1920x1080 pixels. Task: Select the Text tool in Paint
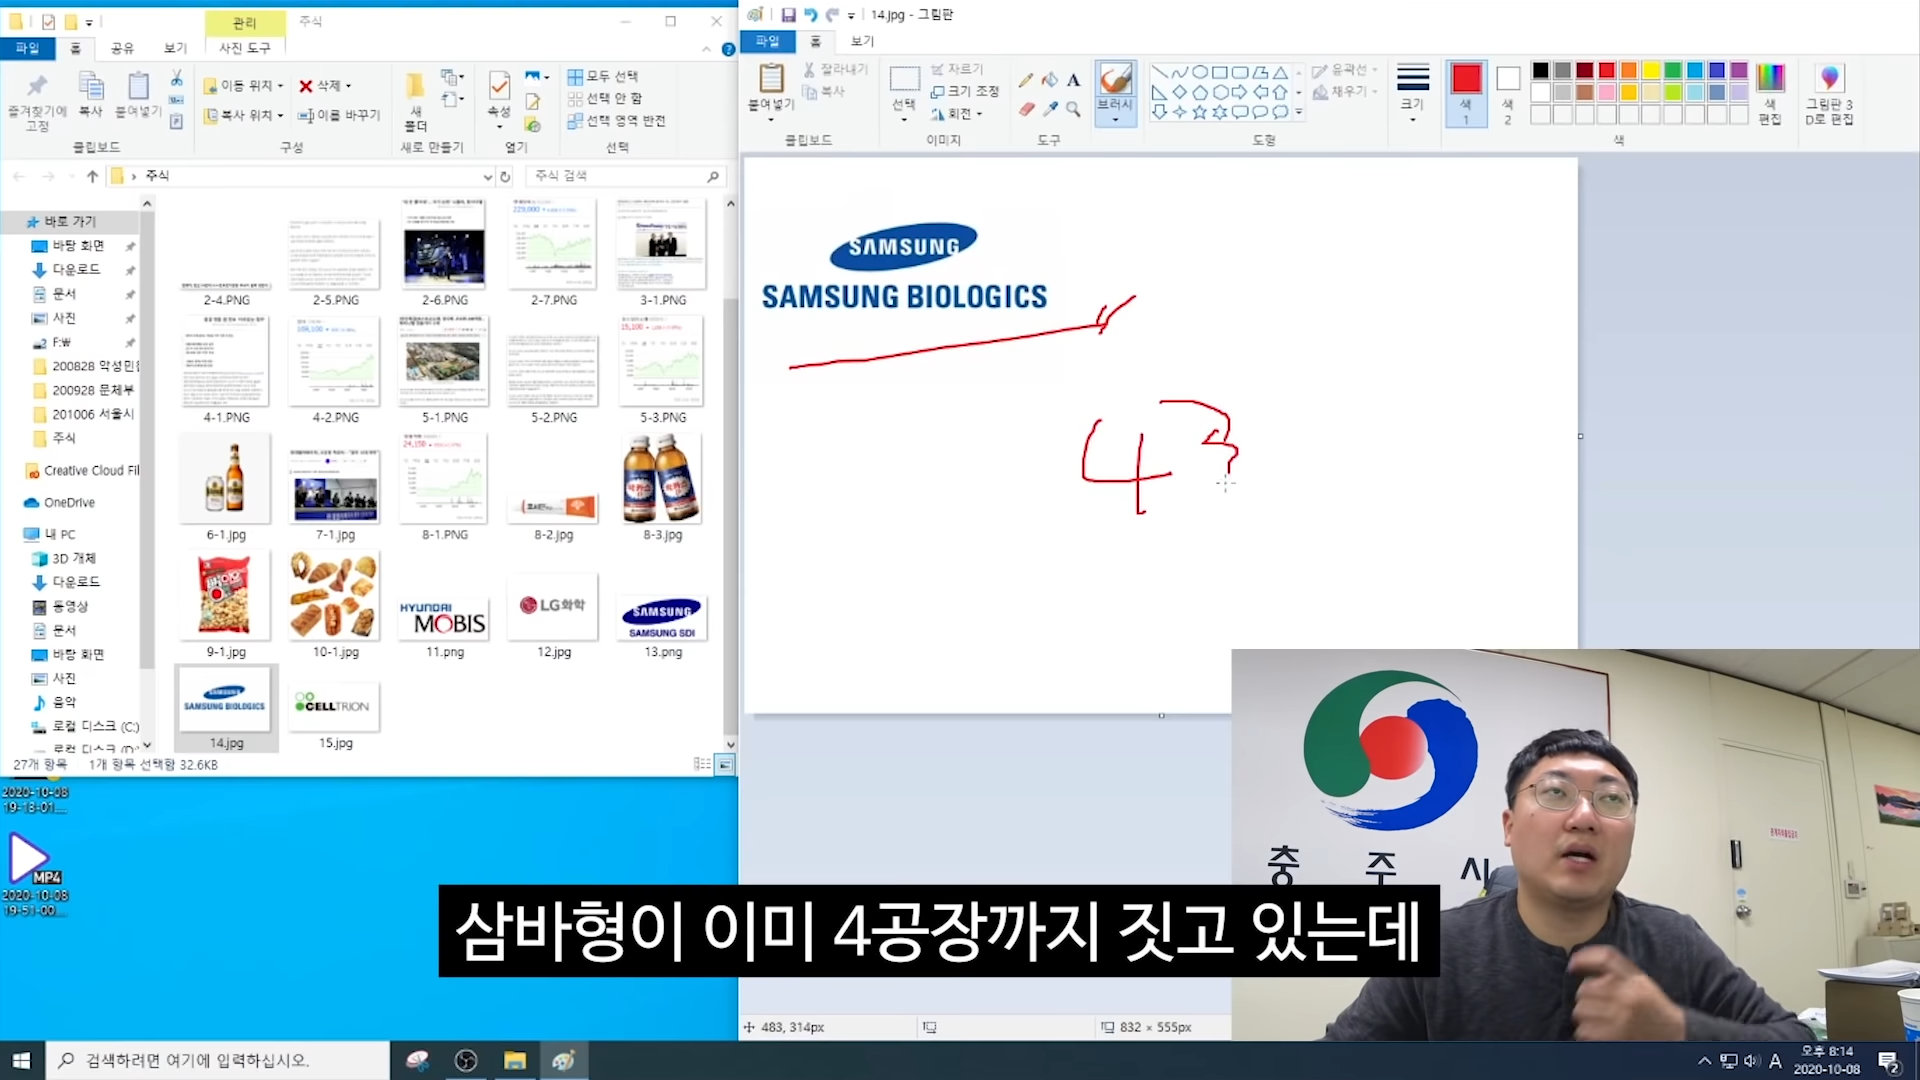(1073, 80)
